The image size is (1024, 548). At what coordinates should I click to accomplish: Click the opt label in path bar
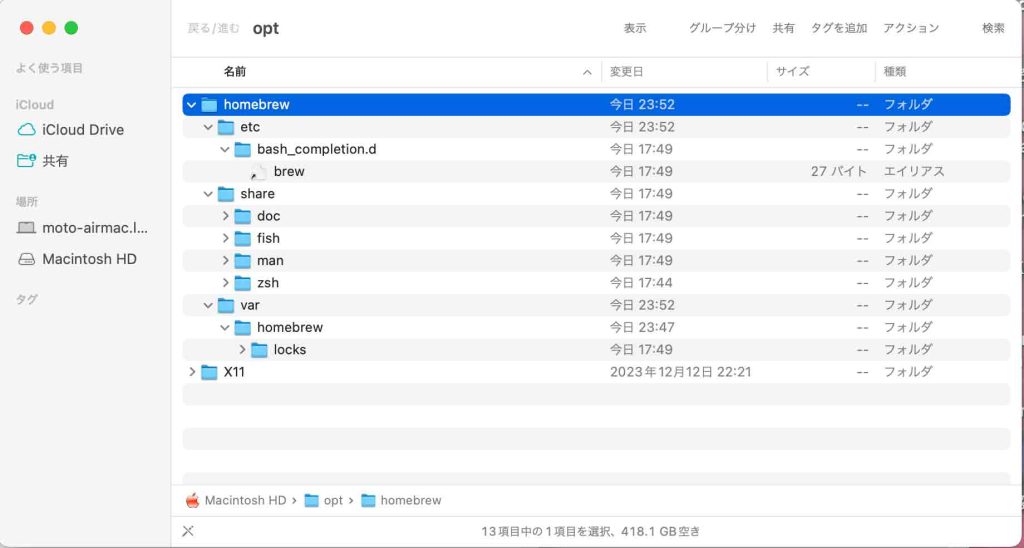coord(333,500)
